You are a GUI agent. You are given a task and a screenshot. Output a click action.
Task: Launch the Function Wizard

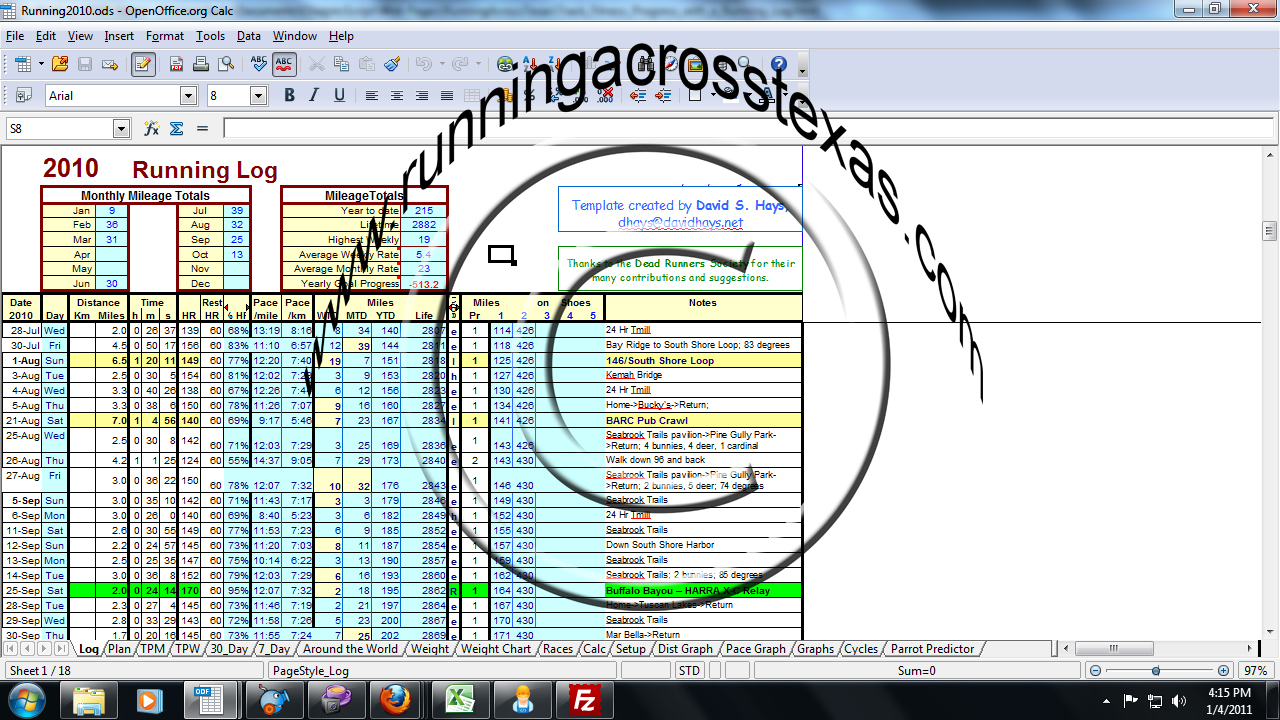(152, 128)
